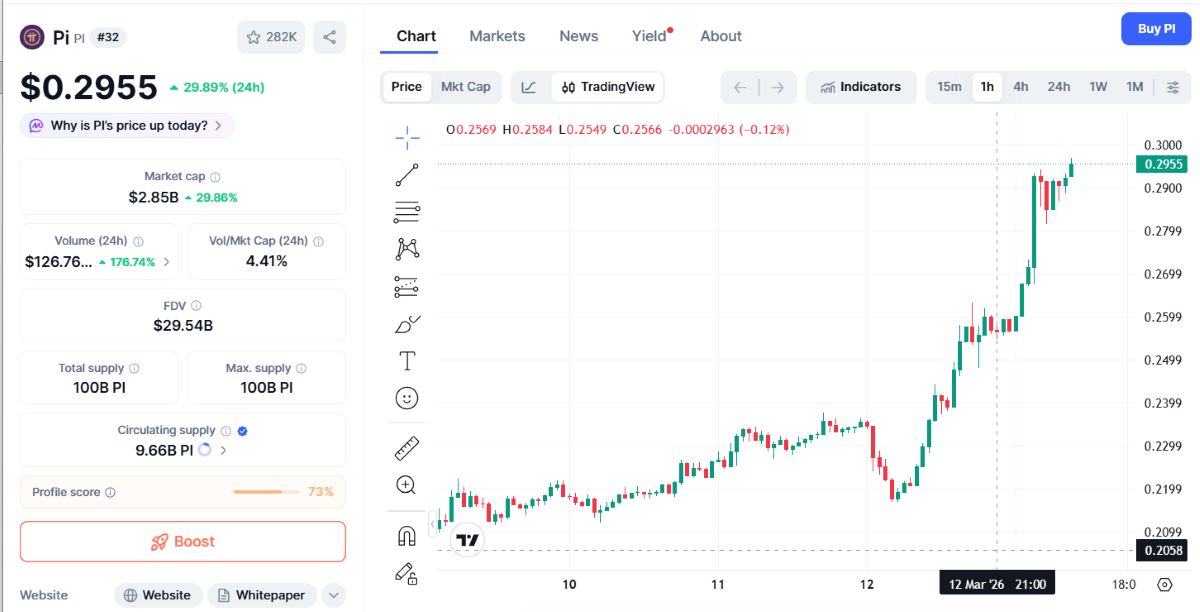The height and width of the screenshot is (612, 1200).
Task: Open the Website link
Action: (158, 595)
